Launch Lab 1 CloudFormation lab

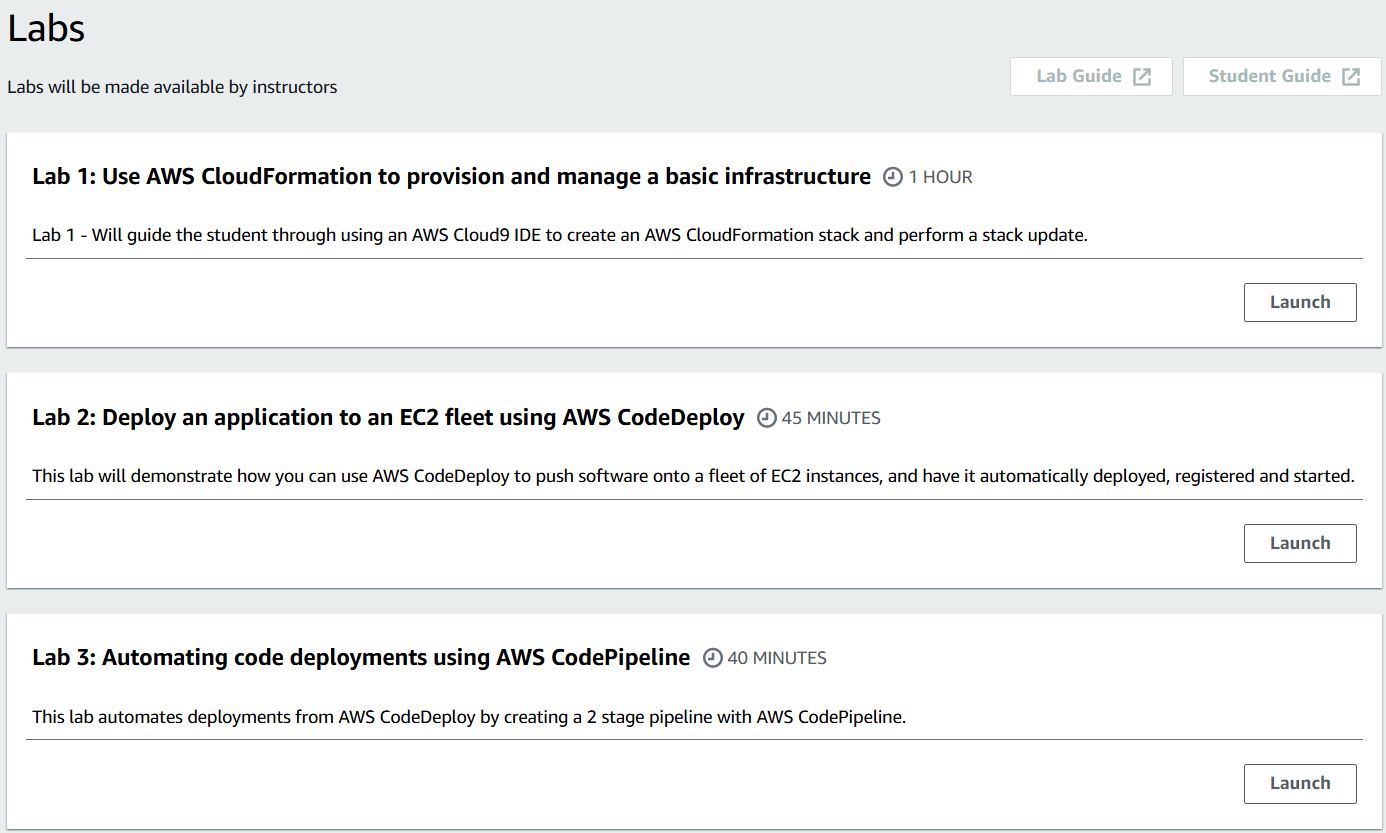point(1300,302)
